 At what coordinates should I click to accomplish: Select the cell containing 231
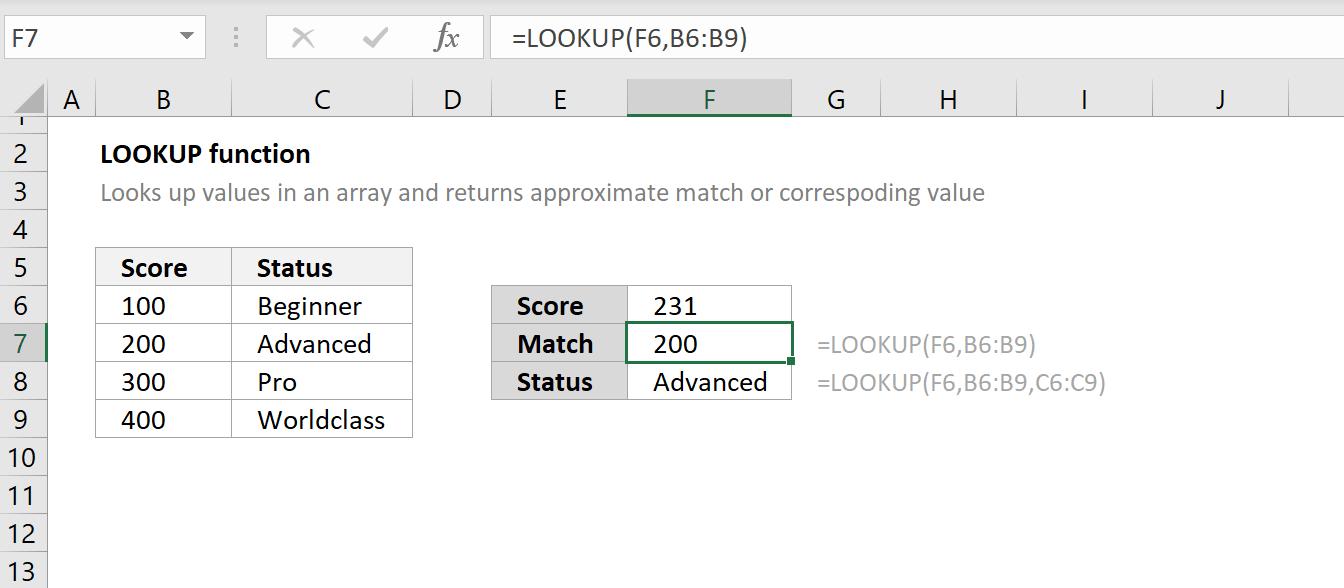(709, 304)
